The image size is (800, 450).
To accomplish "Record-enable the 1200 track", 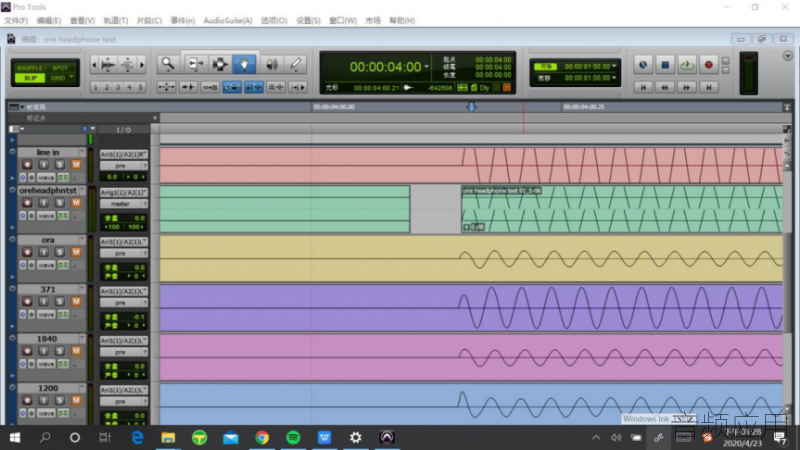I will click(x=27, y=401).
